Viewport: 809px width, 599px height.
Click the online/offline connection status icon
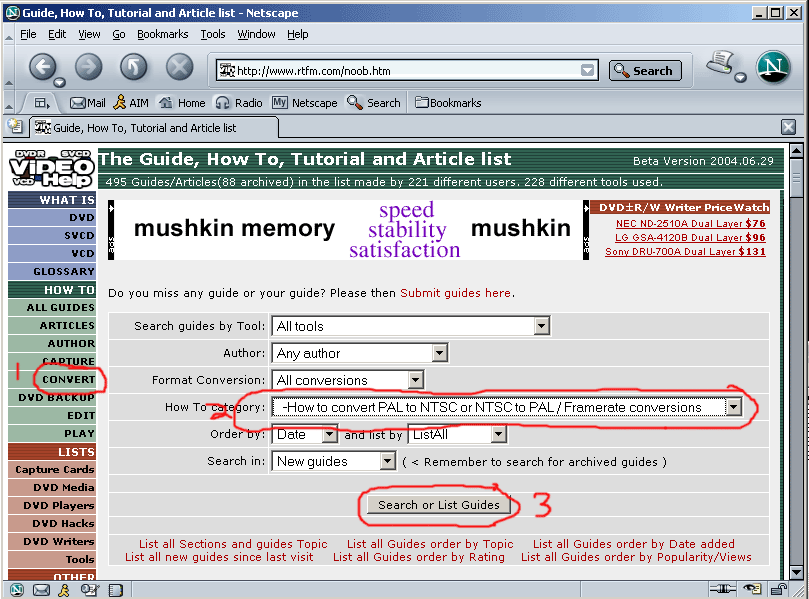[x=722, y=589]
